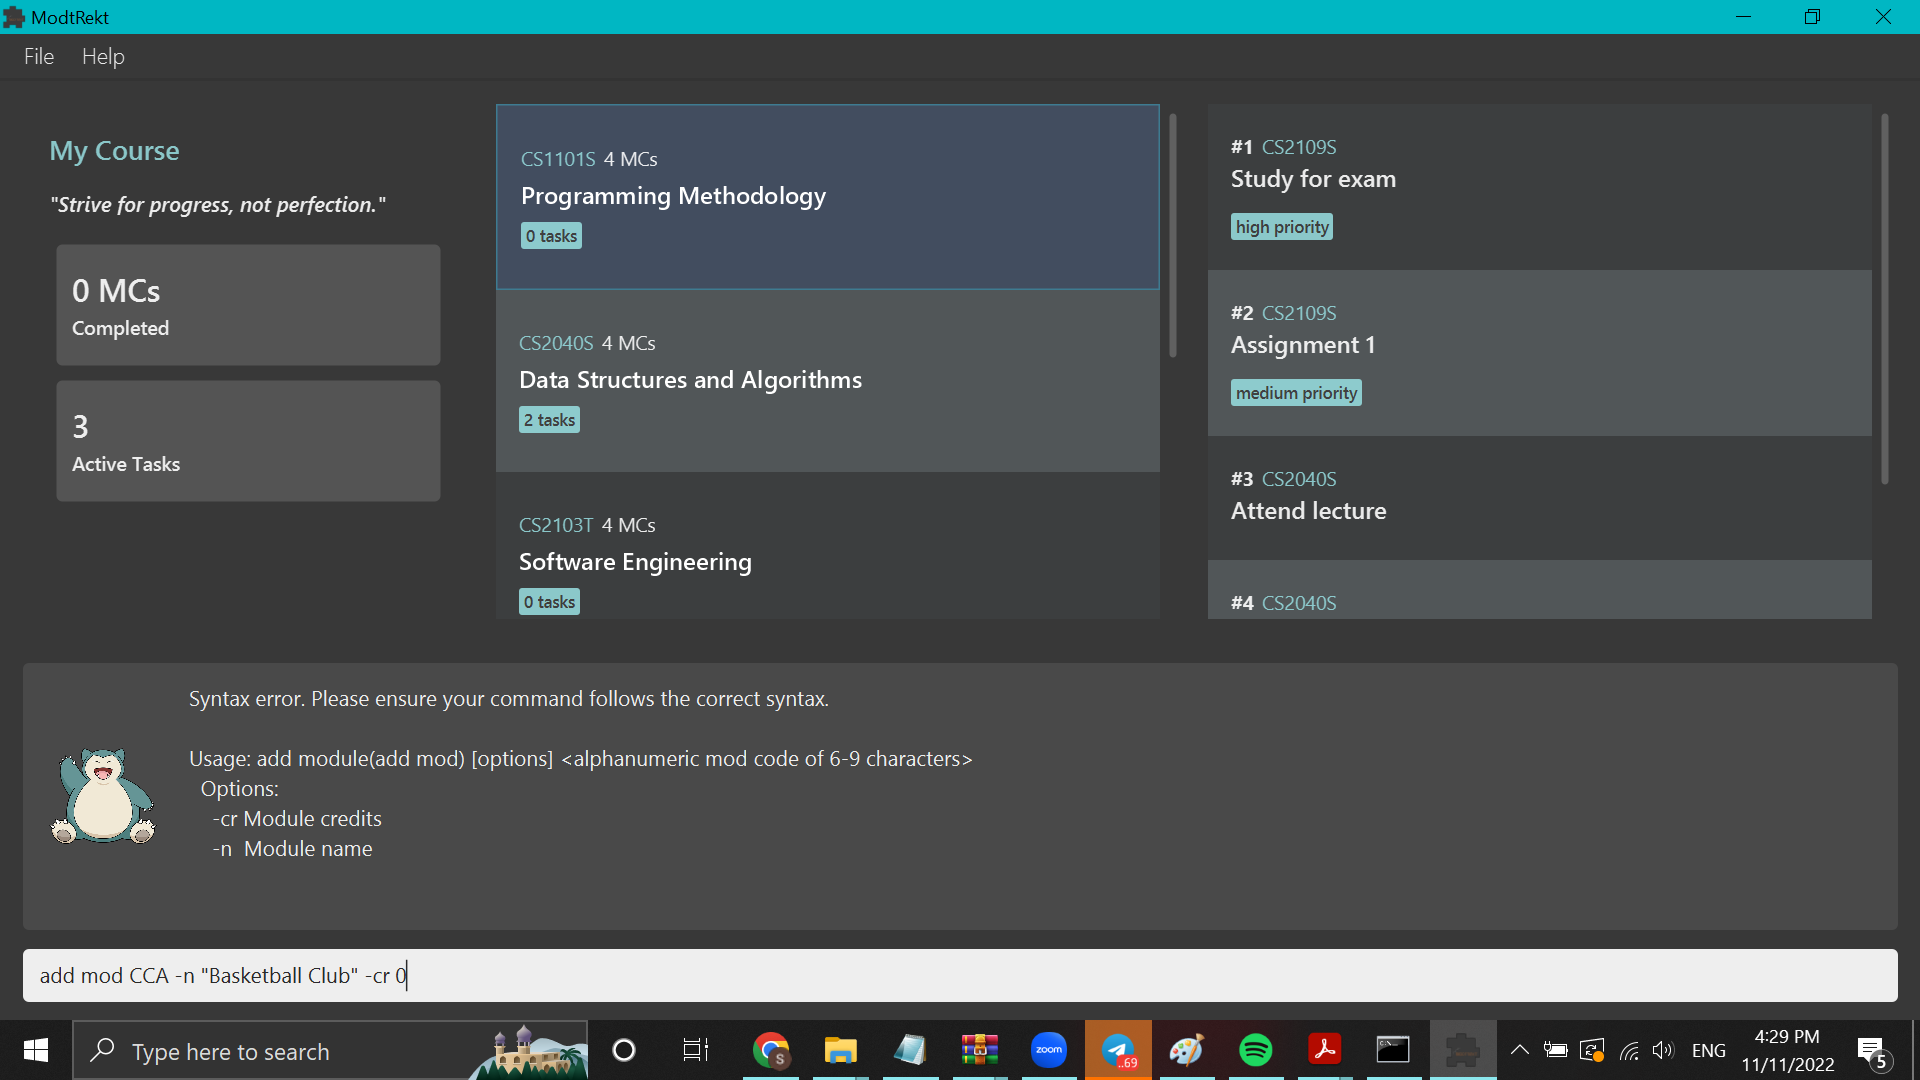Select the CS1101S Programming Methodology module

pyautogui.click(x=827, y=197)
